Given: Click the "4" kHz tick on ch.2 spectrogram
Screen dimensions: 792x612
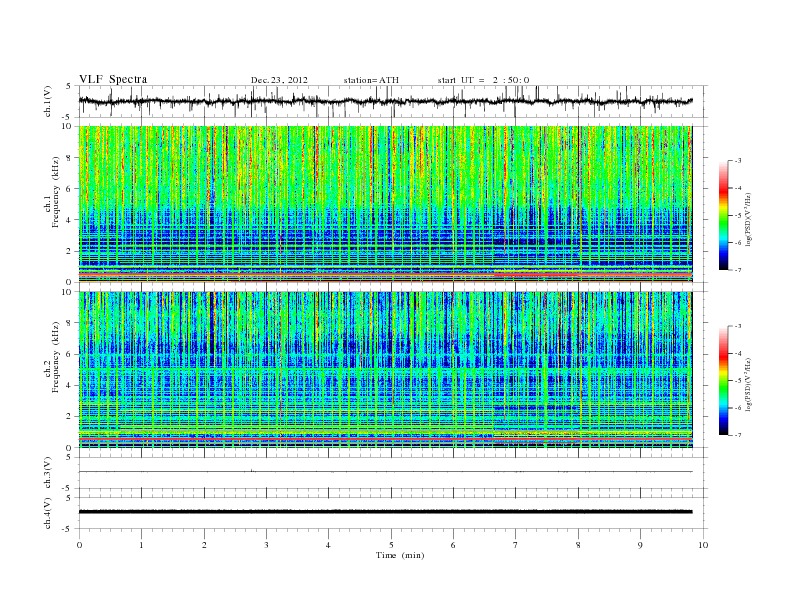Looking at the screenshot, I should click(70, 385).
